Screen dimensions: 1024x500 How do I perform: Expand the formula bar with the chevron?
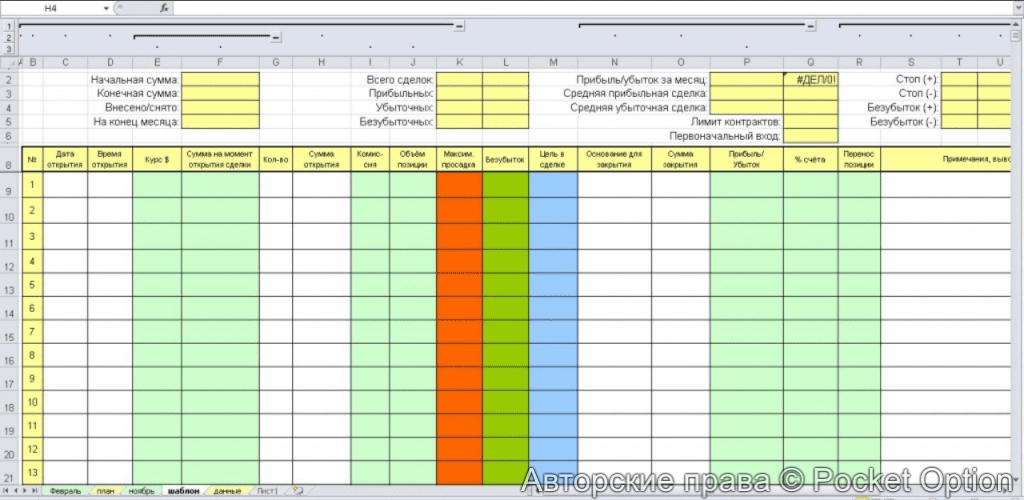click(x=1016, y=7)
